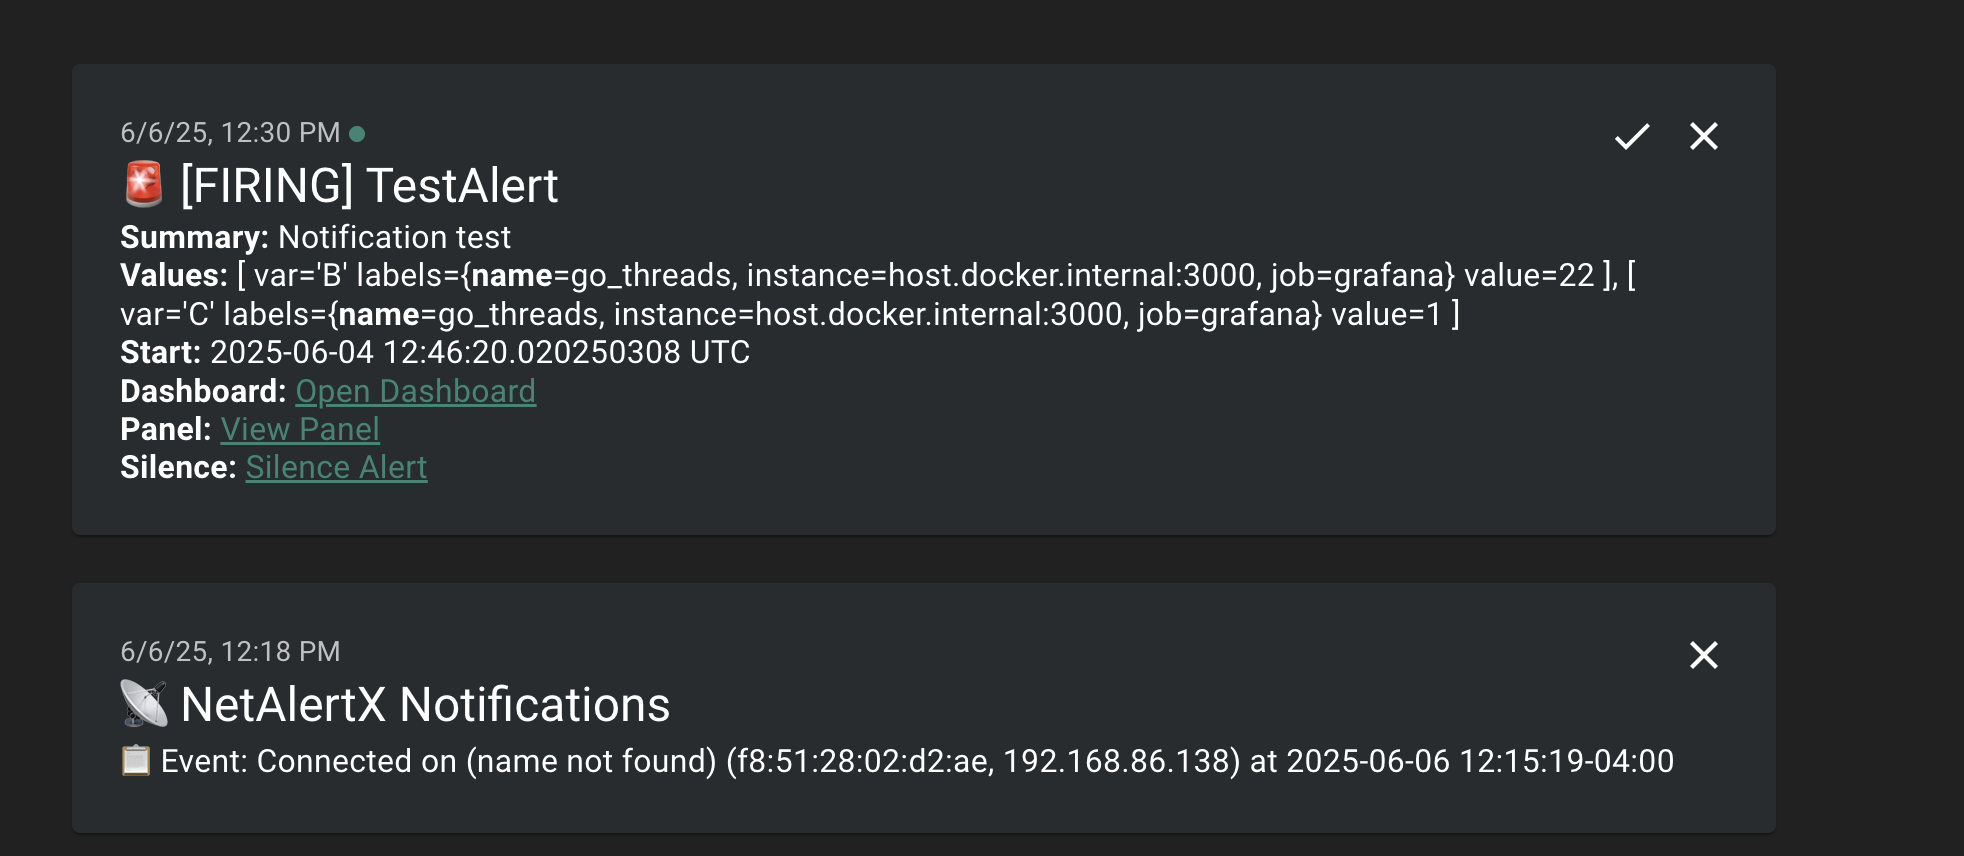Click the View Panel link

pyautogui.click(x=298, y=428)
